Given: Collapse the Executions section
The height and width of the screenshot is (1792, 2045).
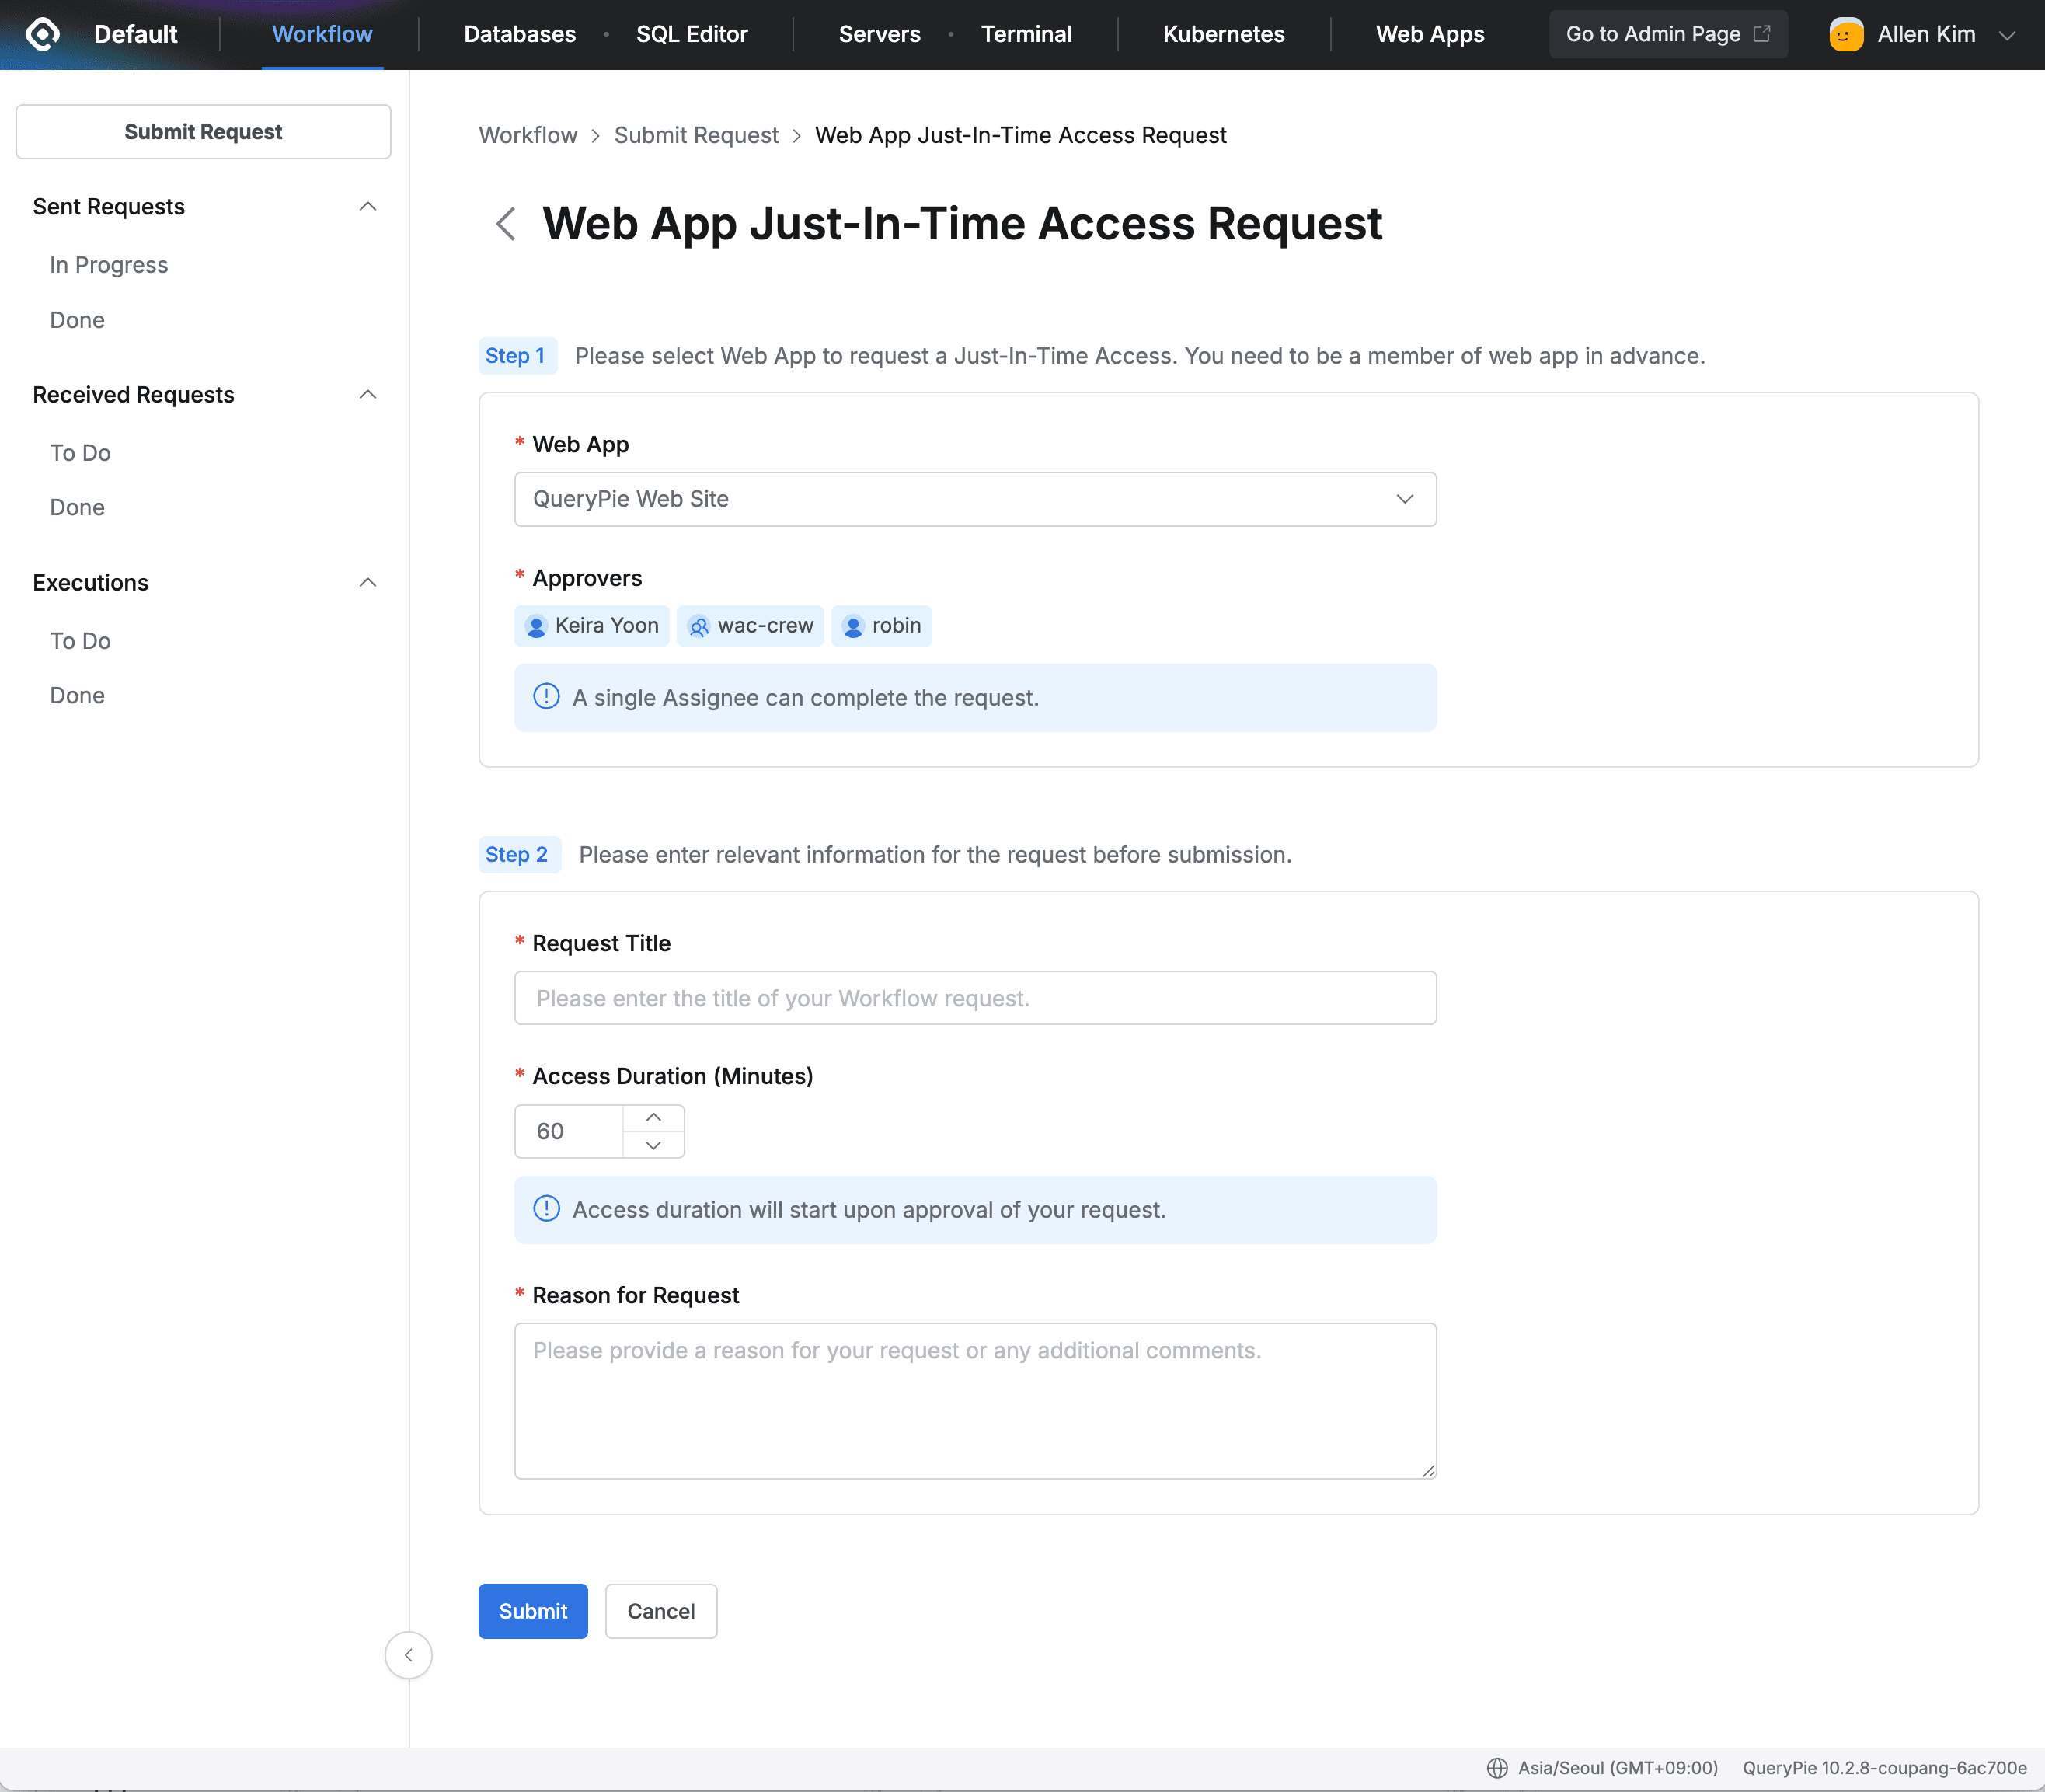Looking at the screenshot, I should pyautogui.click(x=367, y=582).
